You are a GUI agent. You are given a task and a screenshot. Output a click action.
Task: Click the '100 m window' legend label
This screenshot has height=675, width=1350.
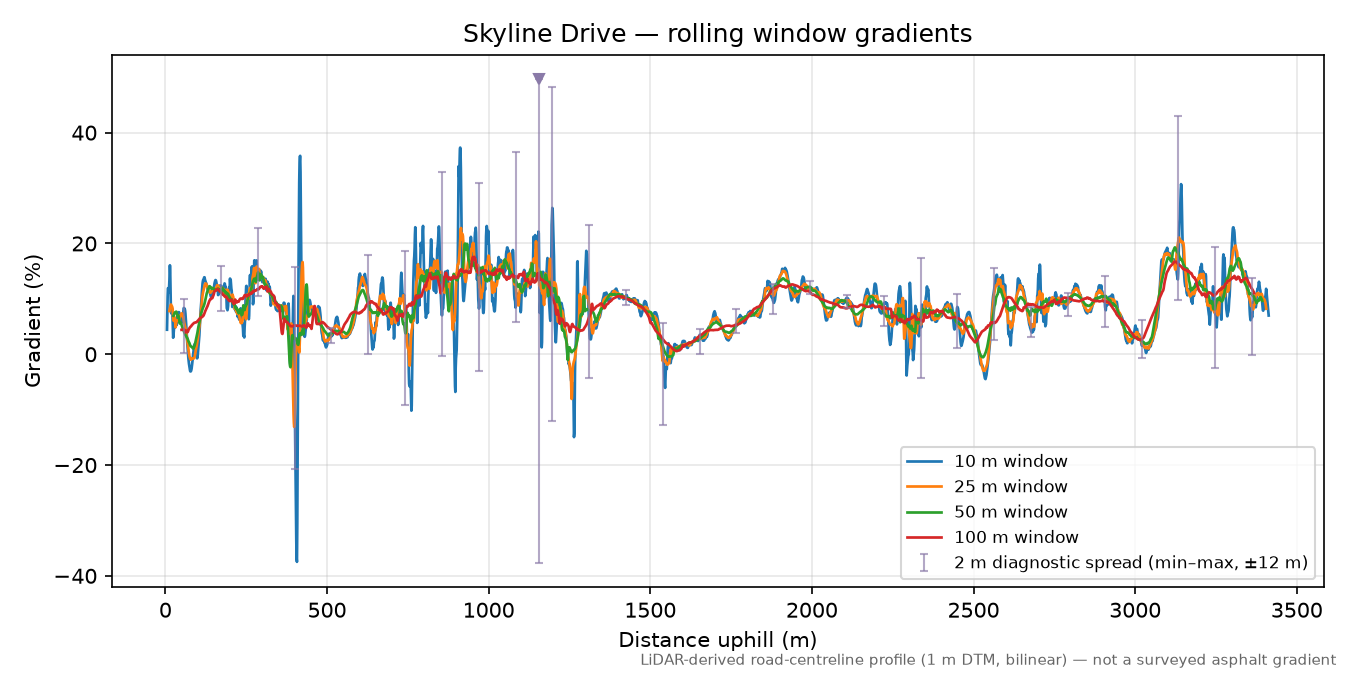pos(1016,537)
